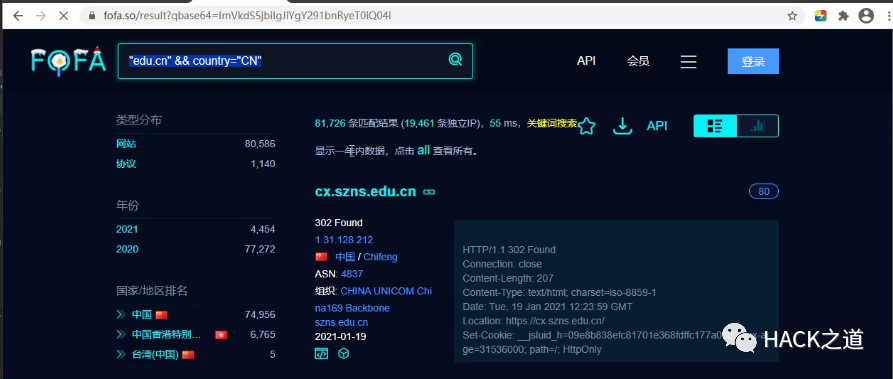Switch to list view toggle
This screenshot has width=893, height=379.
coord(715,126)
